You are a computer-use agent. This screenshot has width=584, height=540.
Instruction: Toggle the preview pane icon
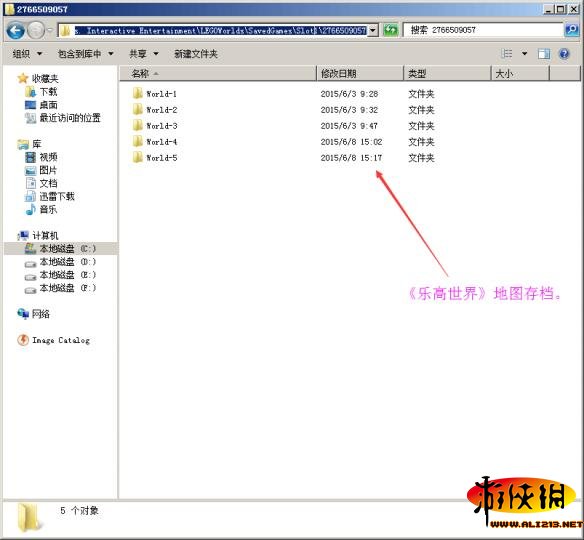[544, 54]
